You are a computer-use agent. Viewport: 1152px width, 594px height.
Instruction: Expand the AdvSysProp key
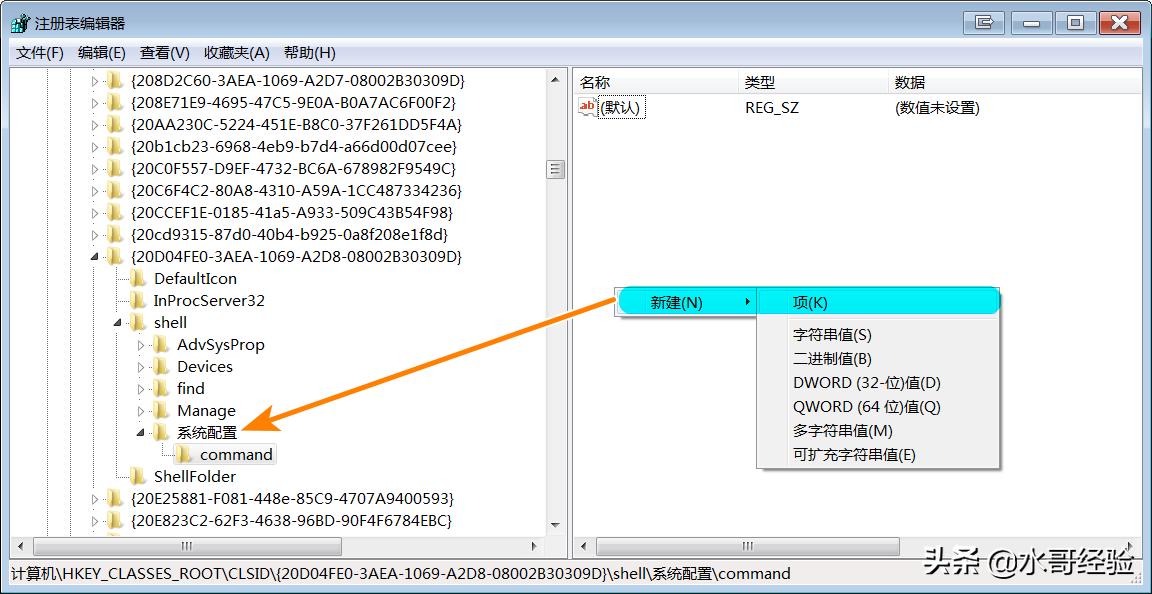click(x=143, y=344)
